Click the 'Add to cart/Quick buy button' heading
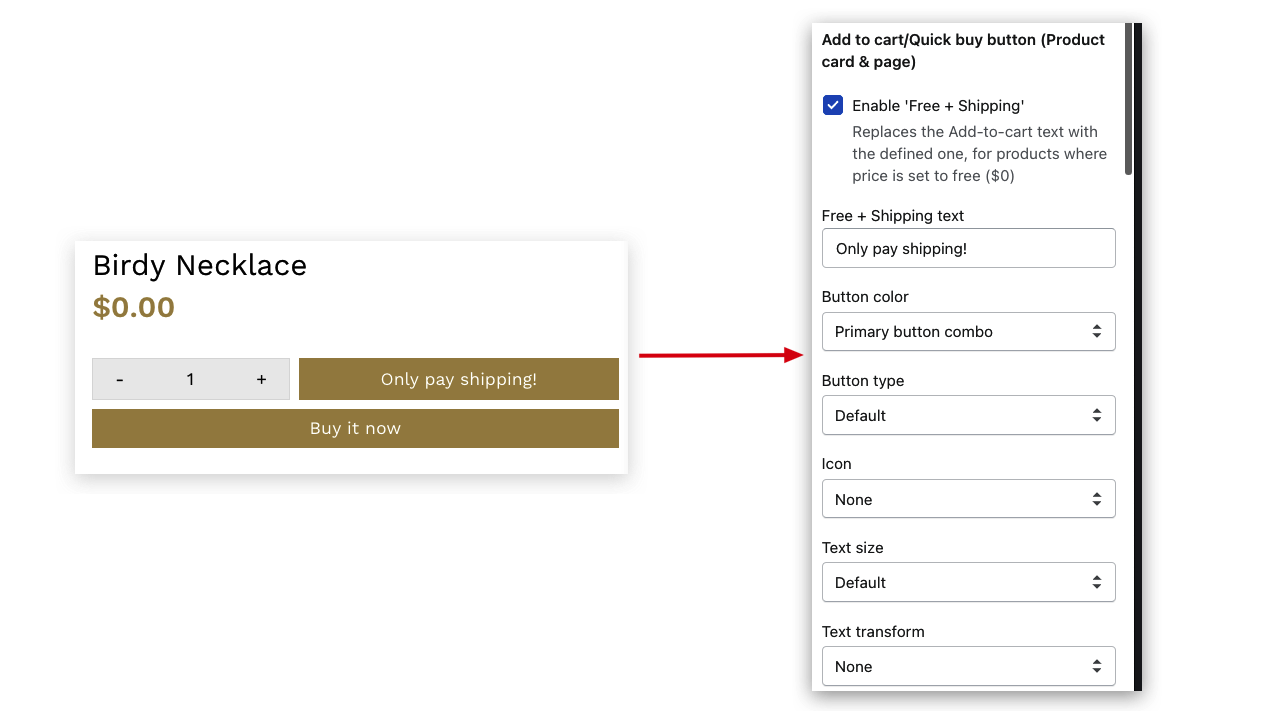 tap(962, 51)
